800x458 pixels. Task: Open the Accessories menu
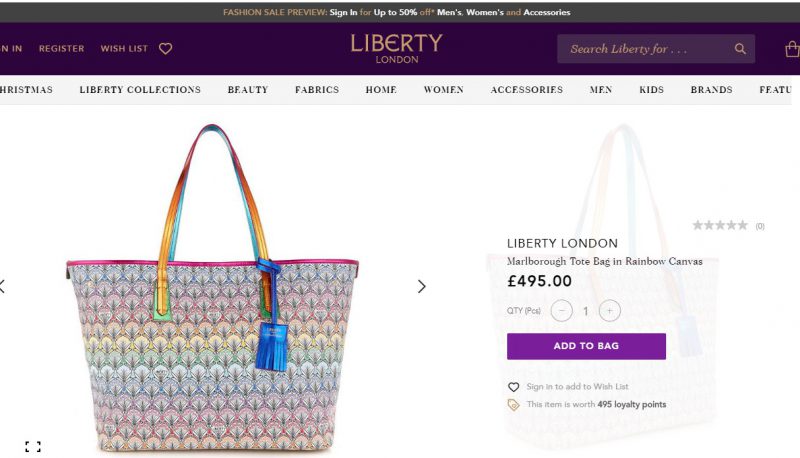click(527, 90)
